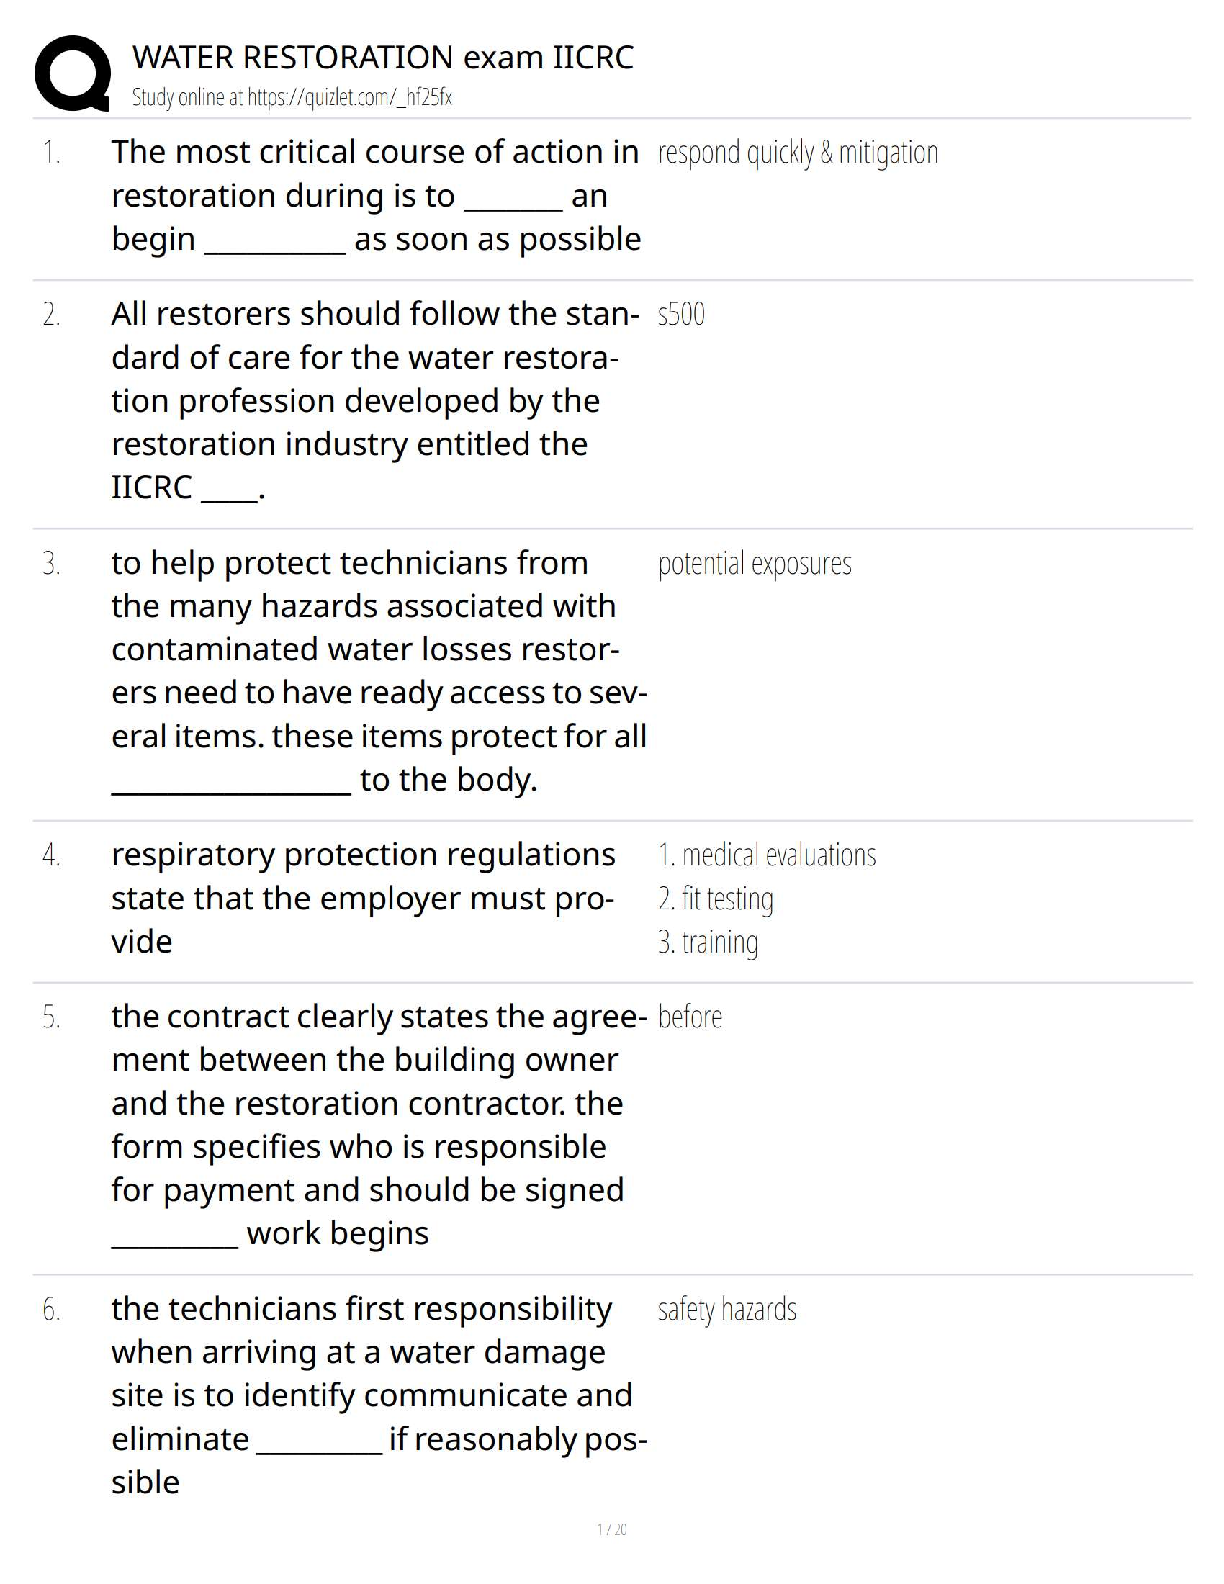Click the answer 'respond quickly & mitigation'
Image resolution: width=1224 pixels, height=1584 pixels.
click(798, 153)
